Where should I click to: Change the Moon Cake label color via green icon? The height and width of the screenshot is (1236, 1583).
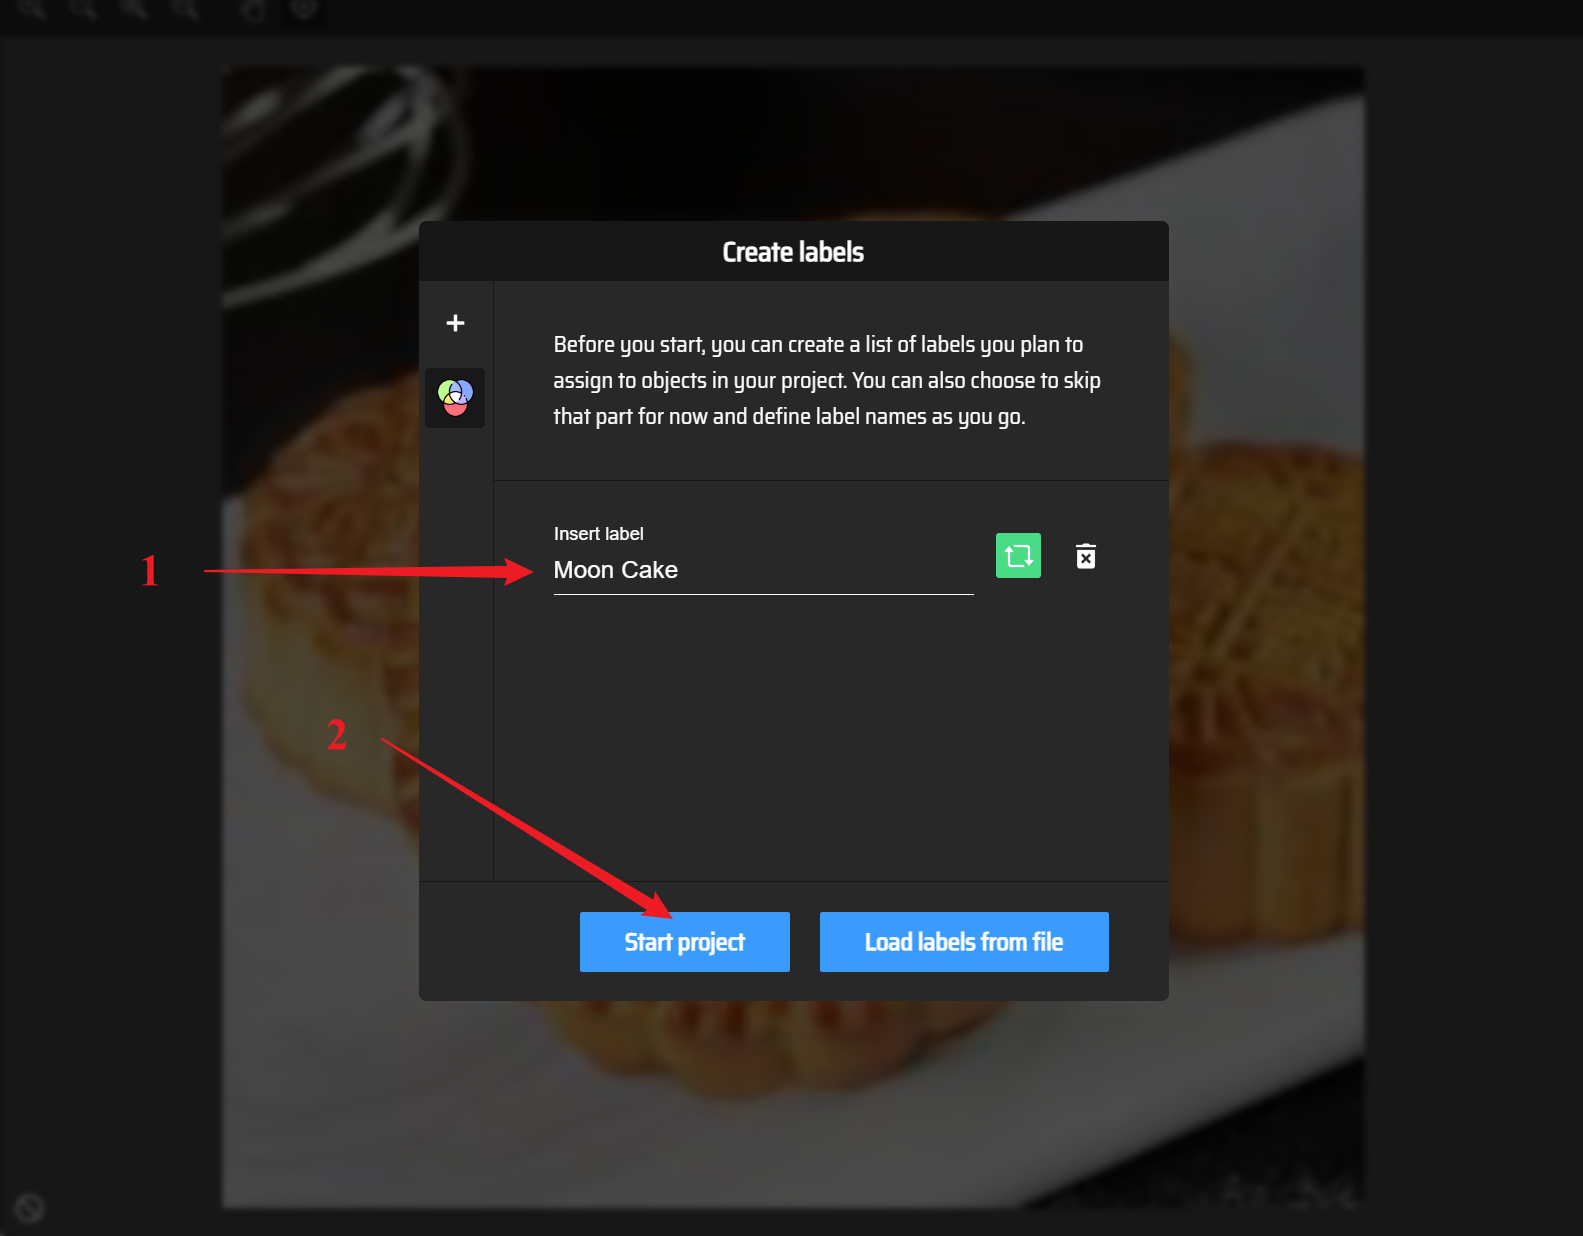(x=1018, y=556)
